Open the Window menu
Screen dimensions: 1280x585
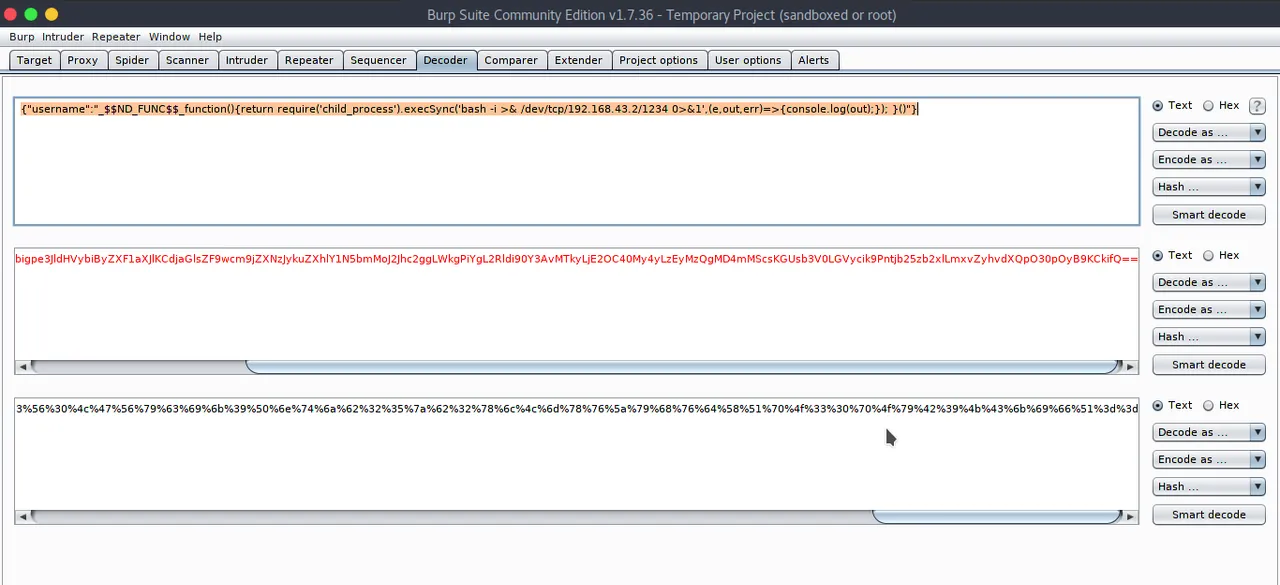point(169,37)
